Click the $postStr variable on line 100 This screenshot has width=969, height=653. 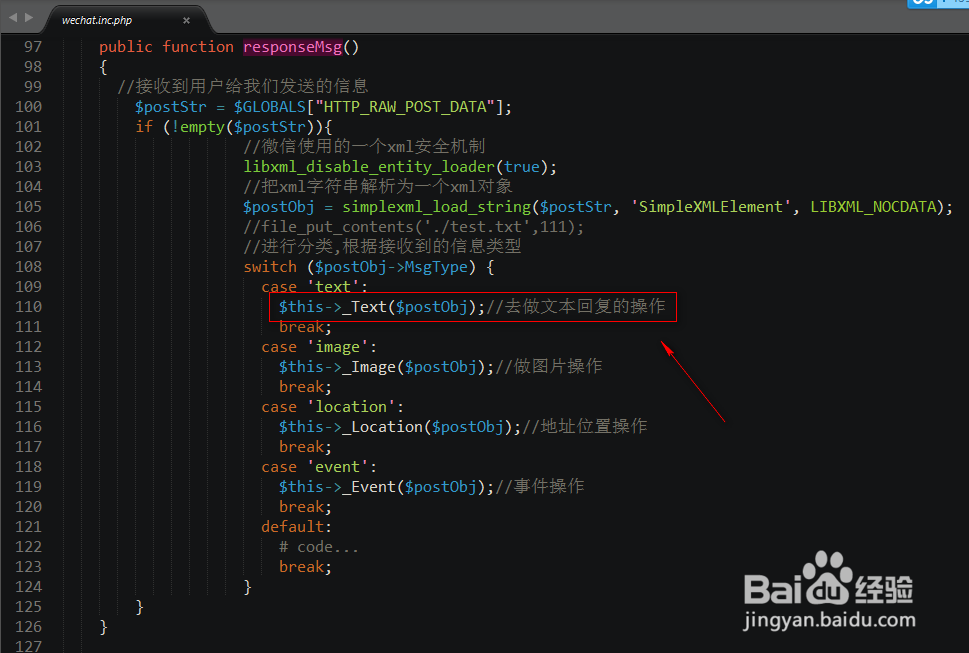click(x=170, y=106)
